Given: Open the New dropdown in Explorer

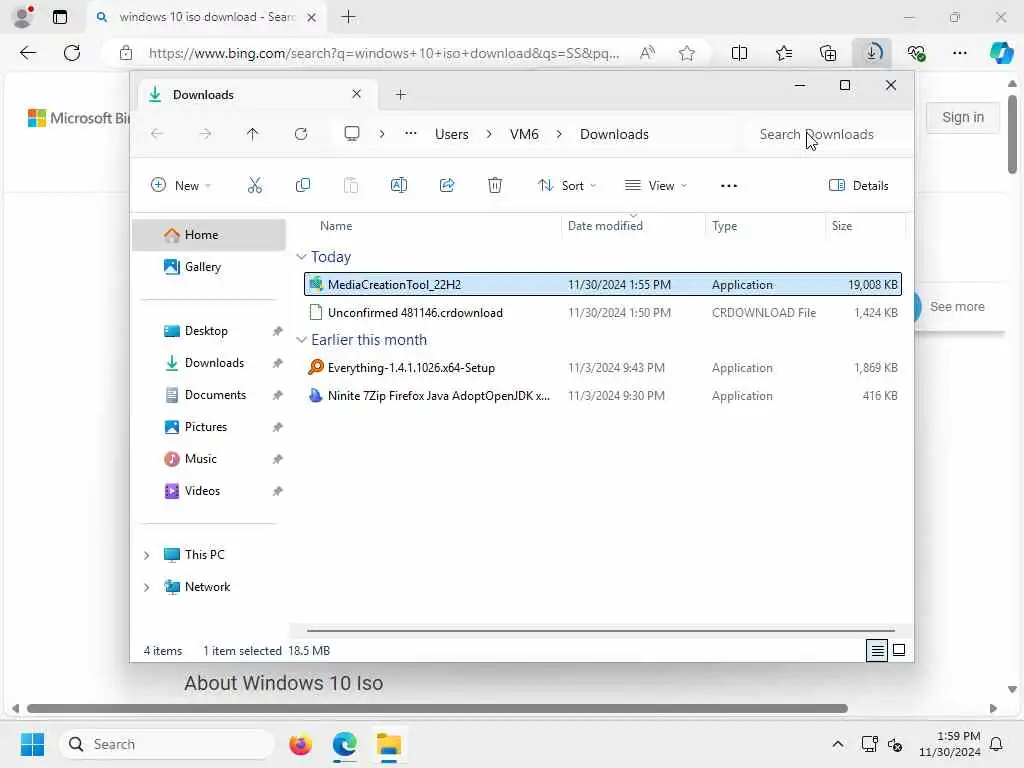Looking at the screenshot, I should tap(181, 185).
